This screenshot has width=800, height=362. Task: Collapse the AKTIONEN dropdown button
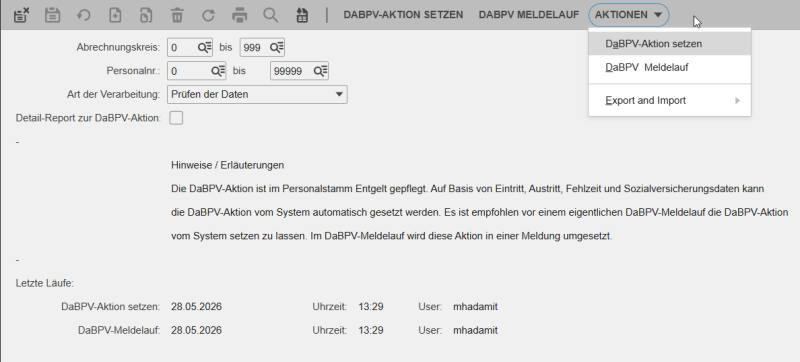coord(629,15)
